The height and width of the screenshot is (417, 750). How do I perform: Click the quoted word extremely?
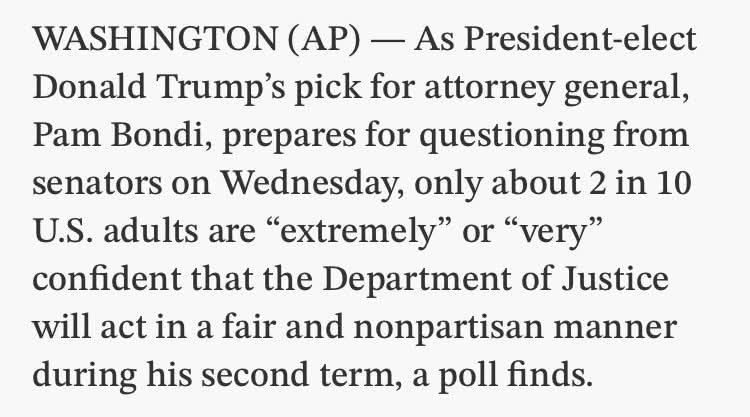click(358, 232)
